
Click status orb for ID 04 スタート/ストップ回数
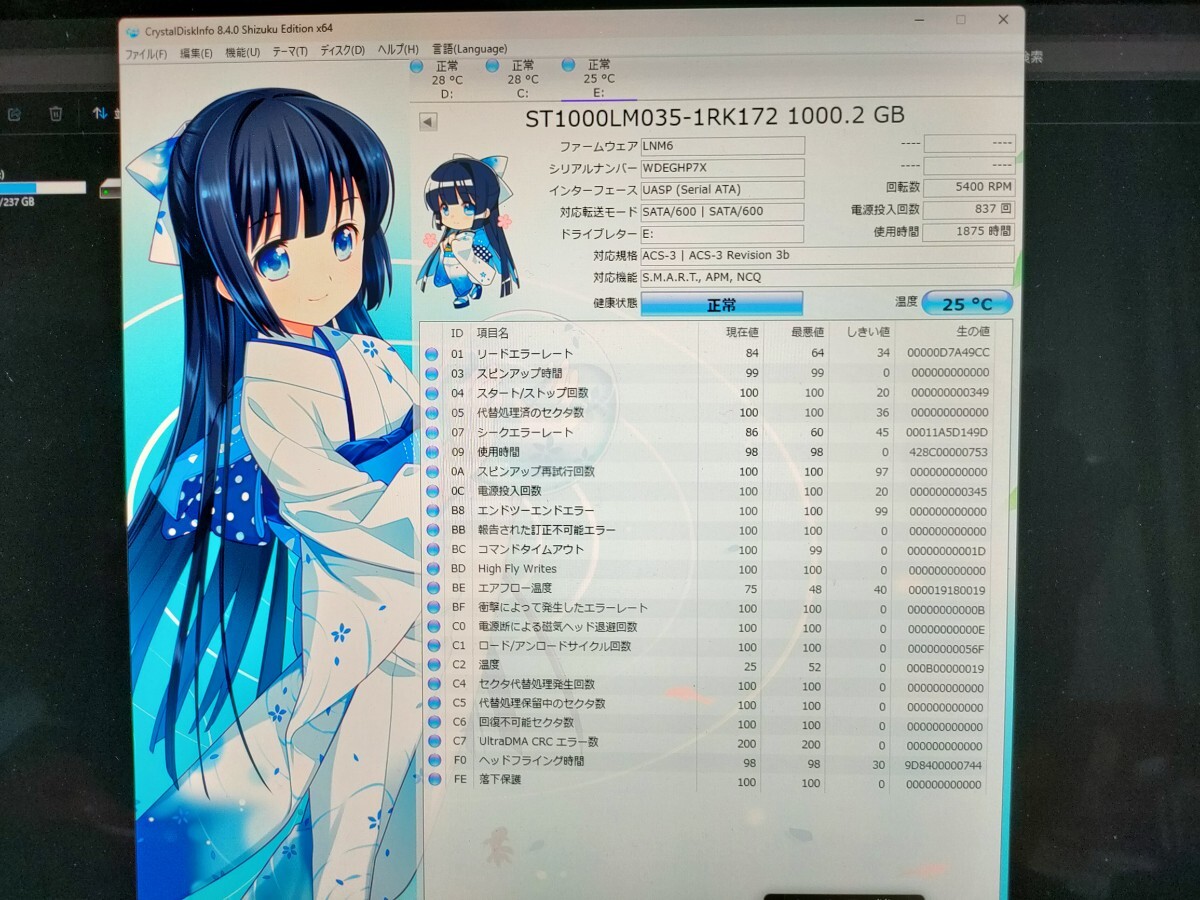(432, 393)
